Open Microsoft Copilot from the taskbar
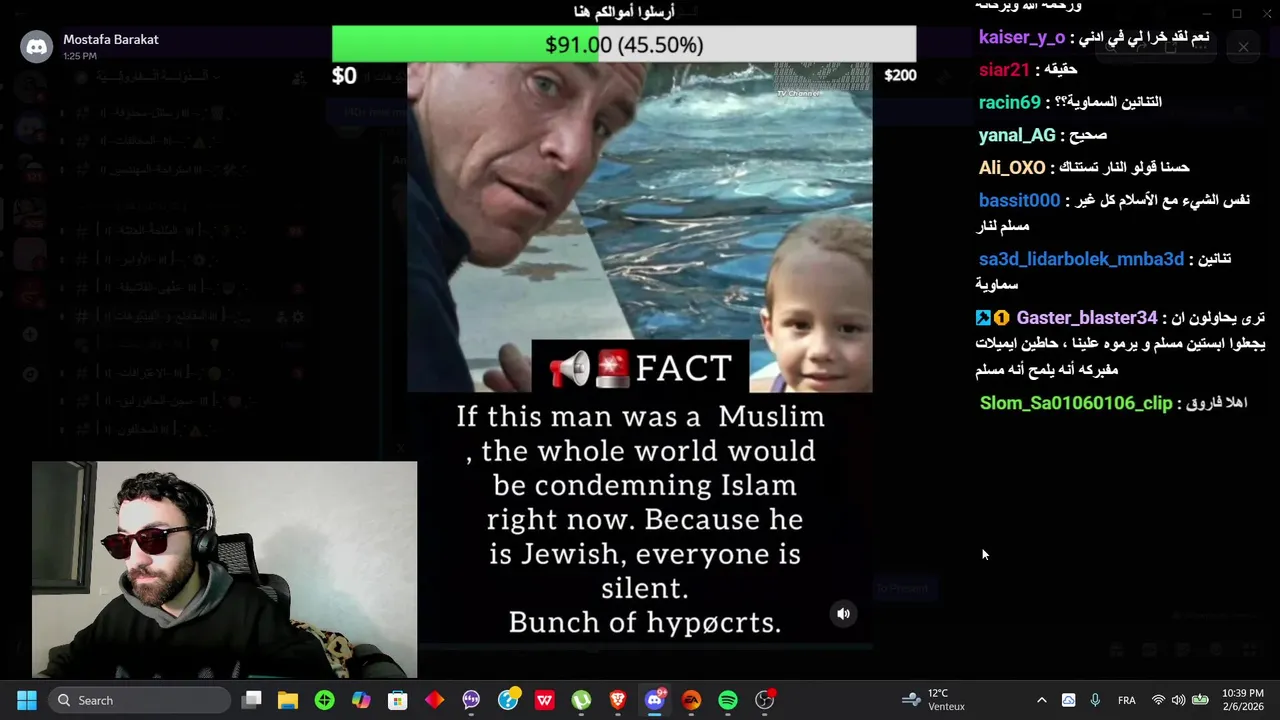Image resolution: width=1280 pixels, height=720 pixels. pyautogui.click(x=361, y=700)
